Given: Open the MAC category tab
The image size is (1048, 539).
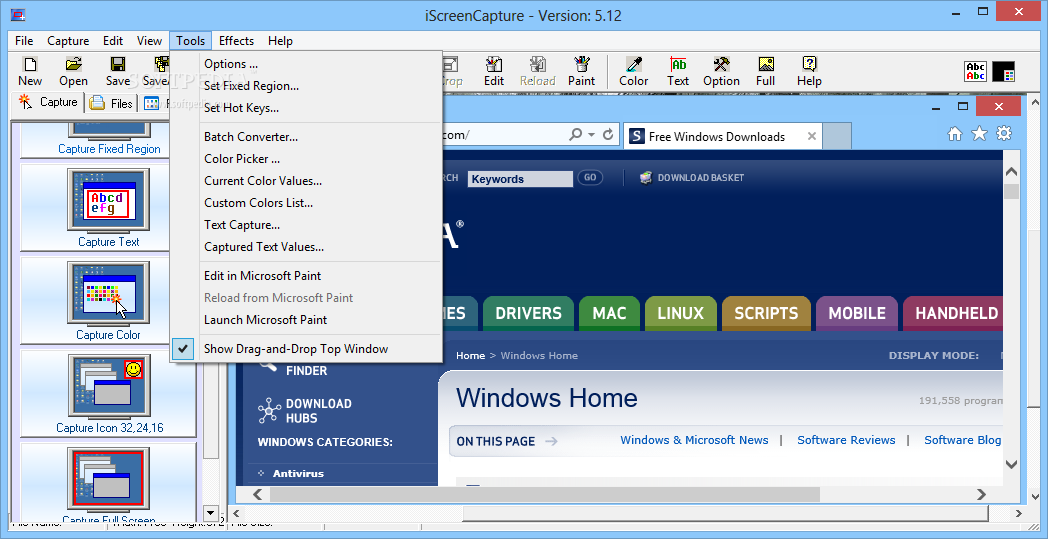Looking at the screenshot, I should pos(610,313).
